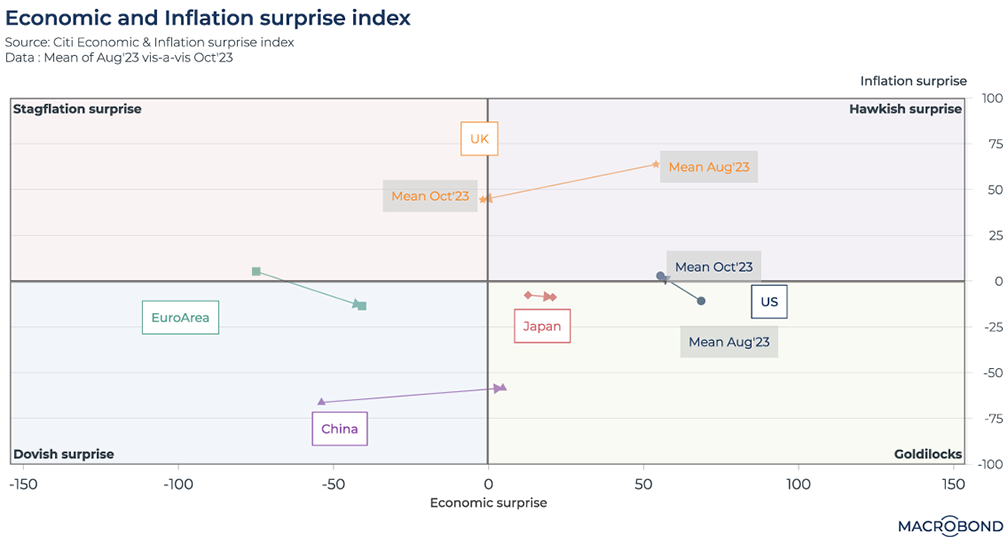Click the EuroArea square marker near the arrowhead
This screenshot has height=542, width=1008.
pyautogui.click(x=361, y=305)
